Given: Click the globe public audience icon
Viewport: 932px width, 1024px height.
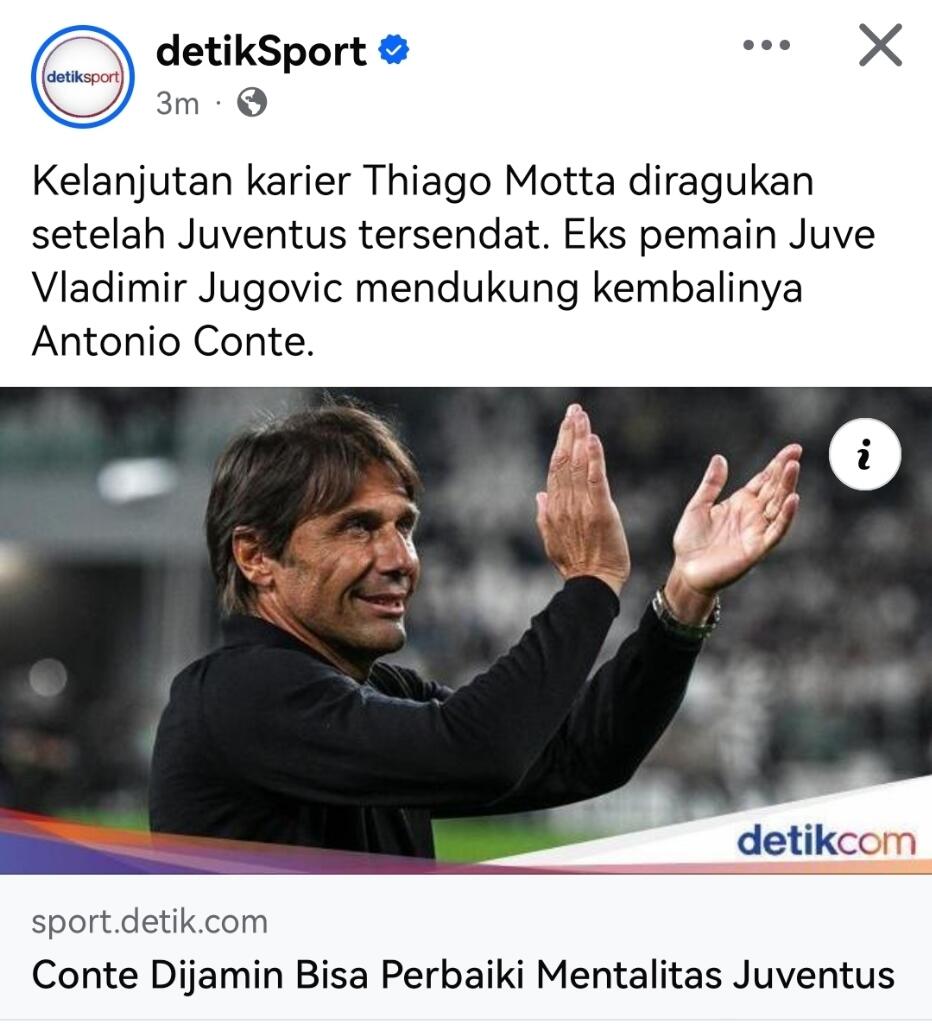Looking at the screenshot, I should [x=252, y=103].
